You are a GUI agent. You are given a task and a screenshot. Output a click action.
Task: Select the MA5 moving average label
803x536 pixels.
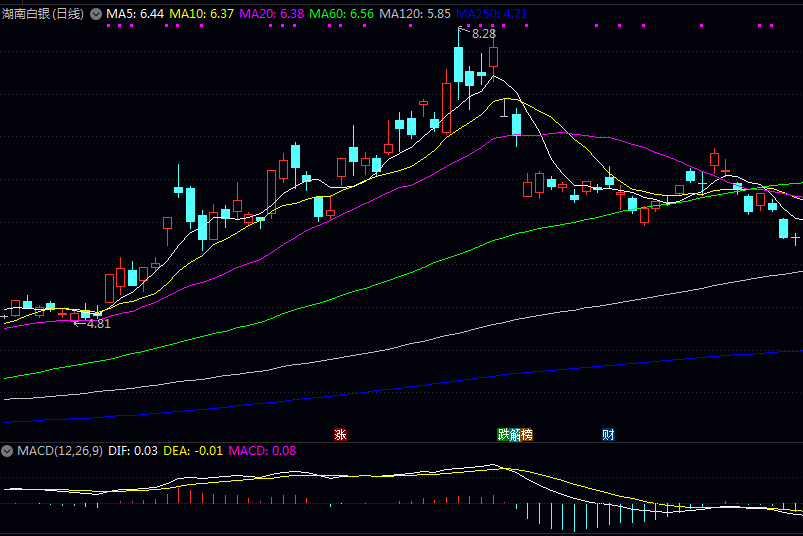click(135, 15)
